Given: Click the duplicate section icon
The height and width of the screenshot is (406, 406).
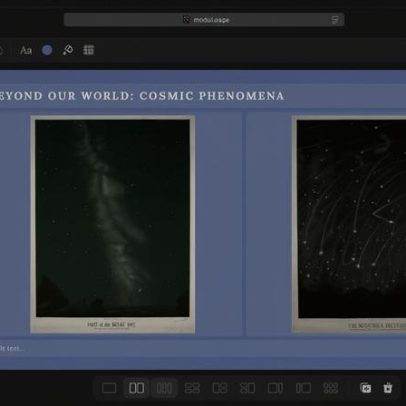Looking at the screenshot, I should [366, 388].
